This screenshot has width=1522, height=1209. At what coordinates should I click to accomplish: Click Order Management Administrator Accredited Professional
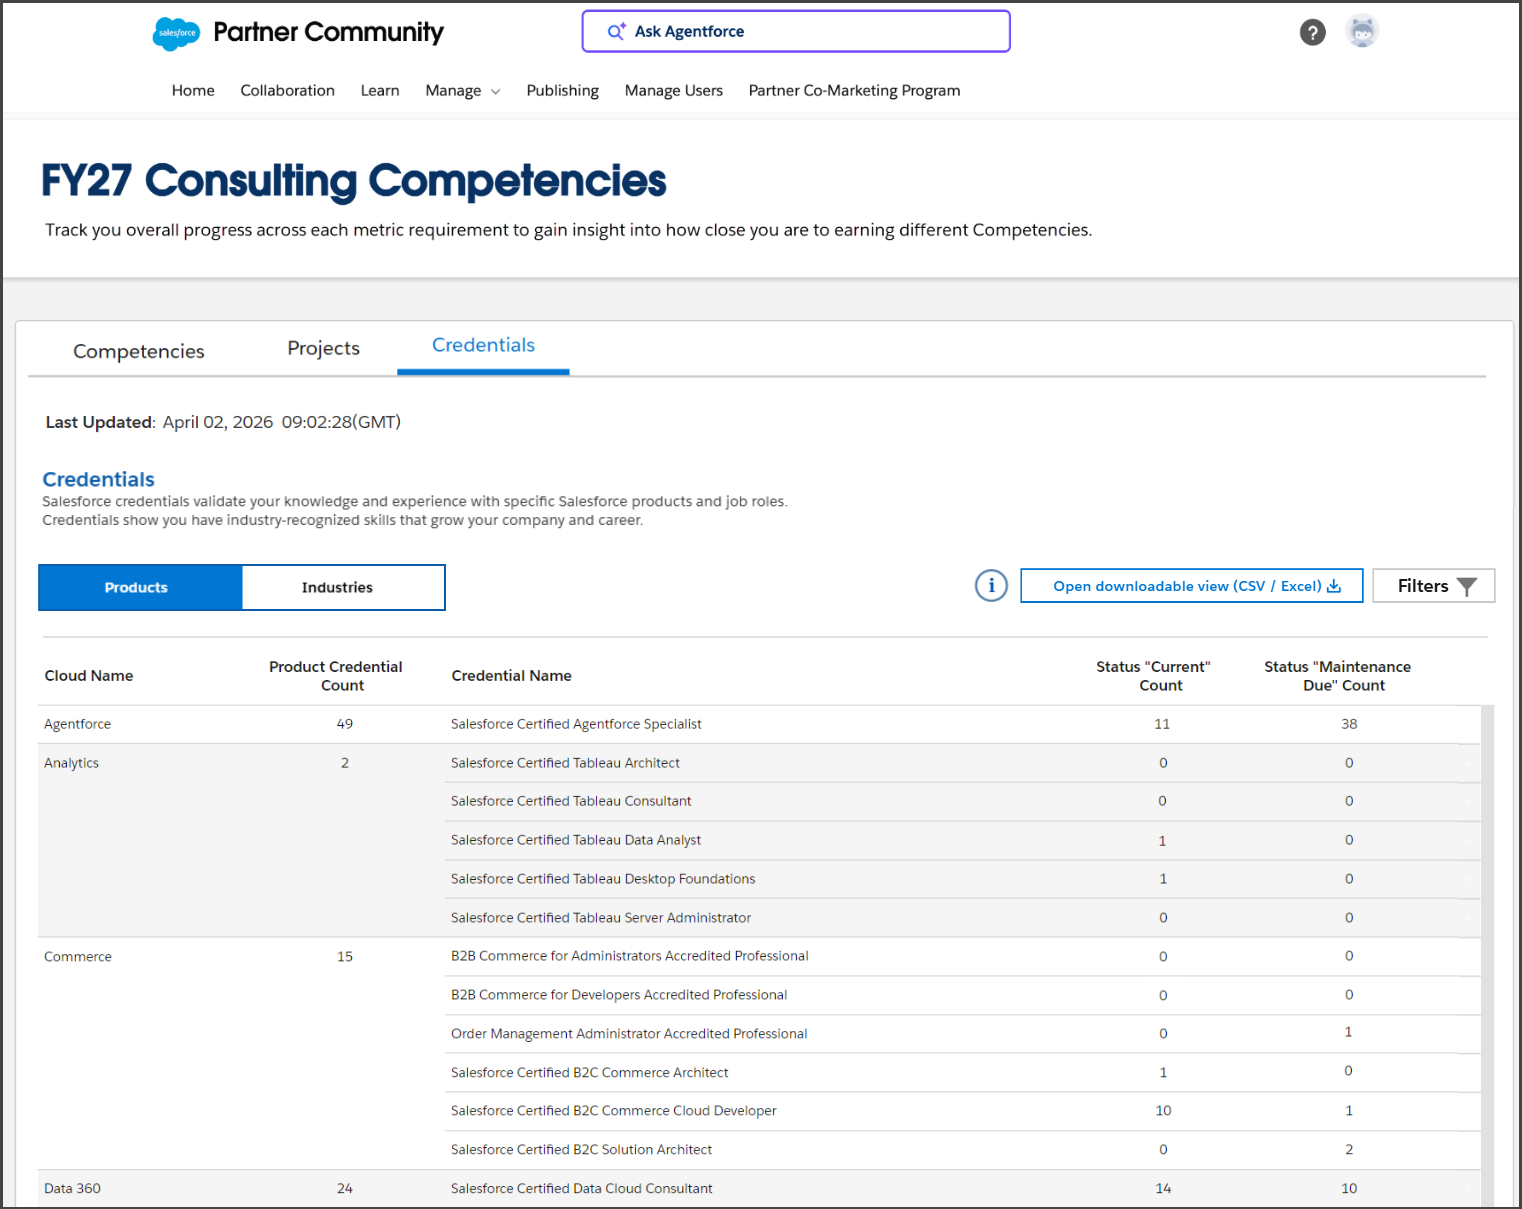click(629, 1034)
